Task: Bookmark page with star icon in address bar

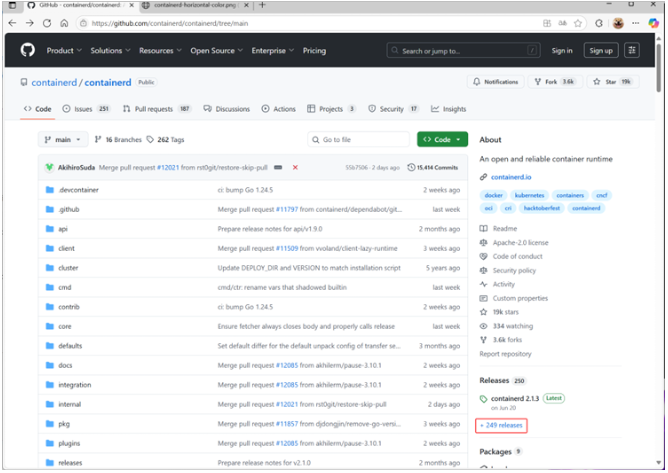Action: (578, 23)
